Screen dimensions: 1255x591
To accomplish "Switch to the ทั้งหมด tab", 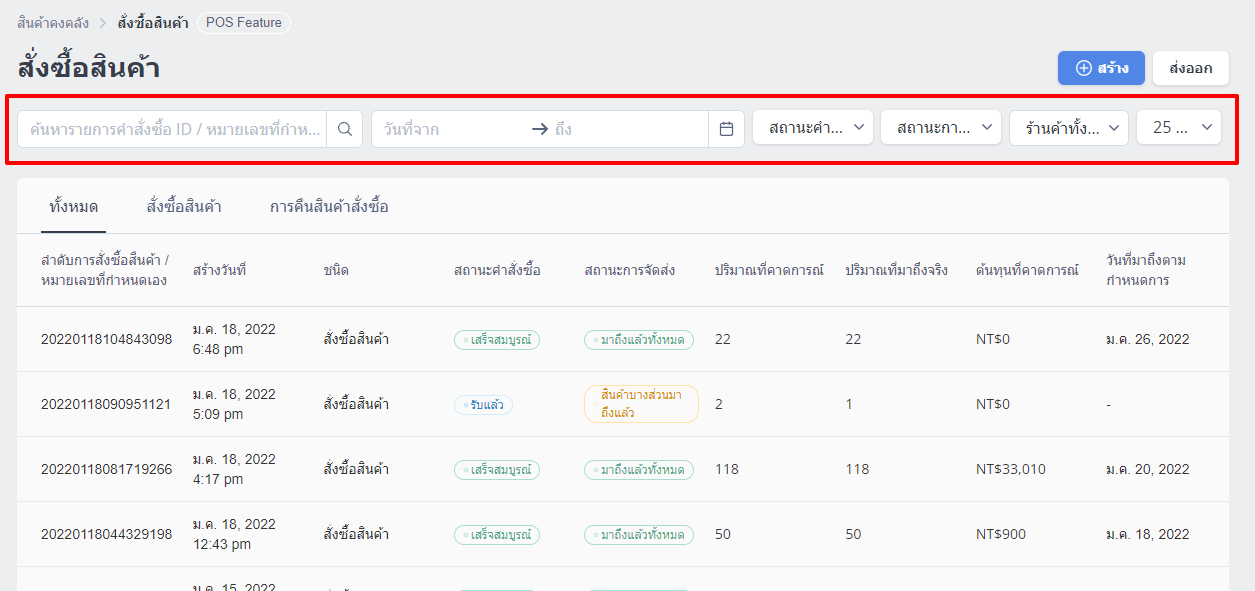I will (74, 207).
